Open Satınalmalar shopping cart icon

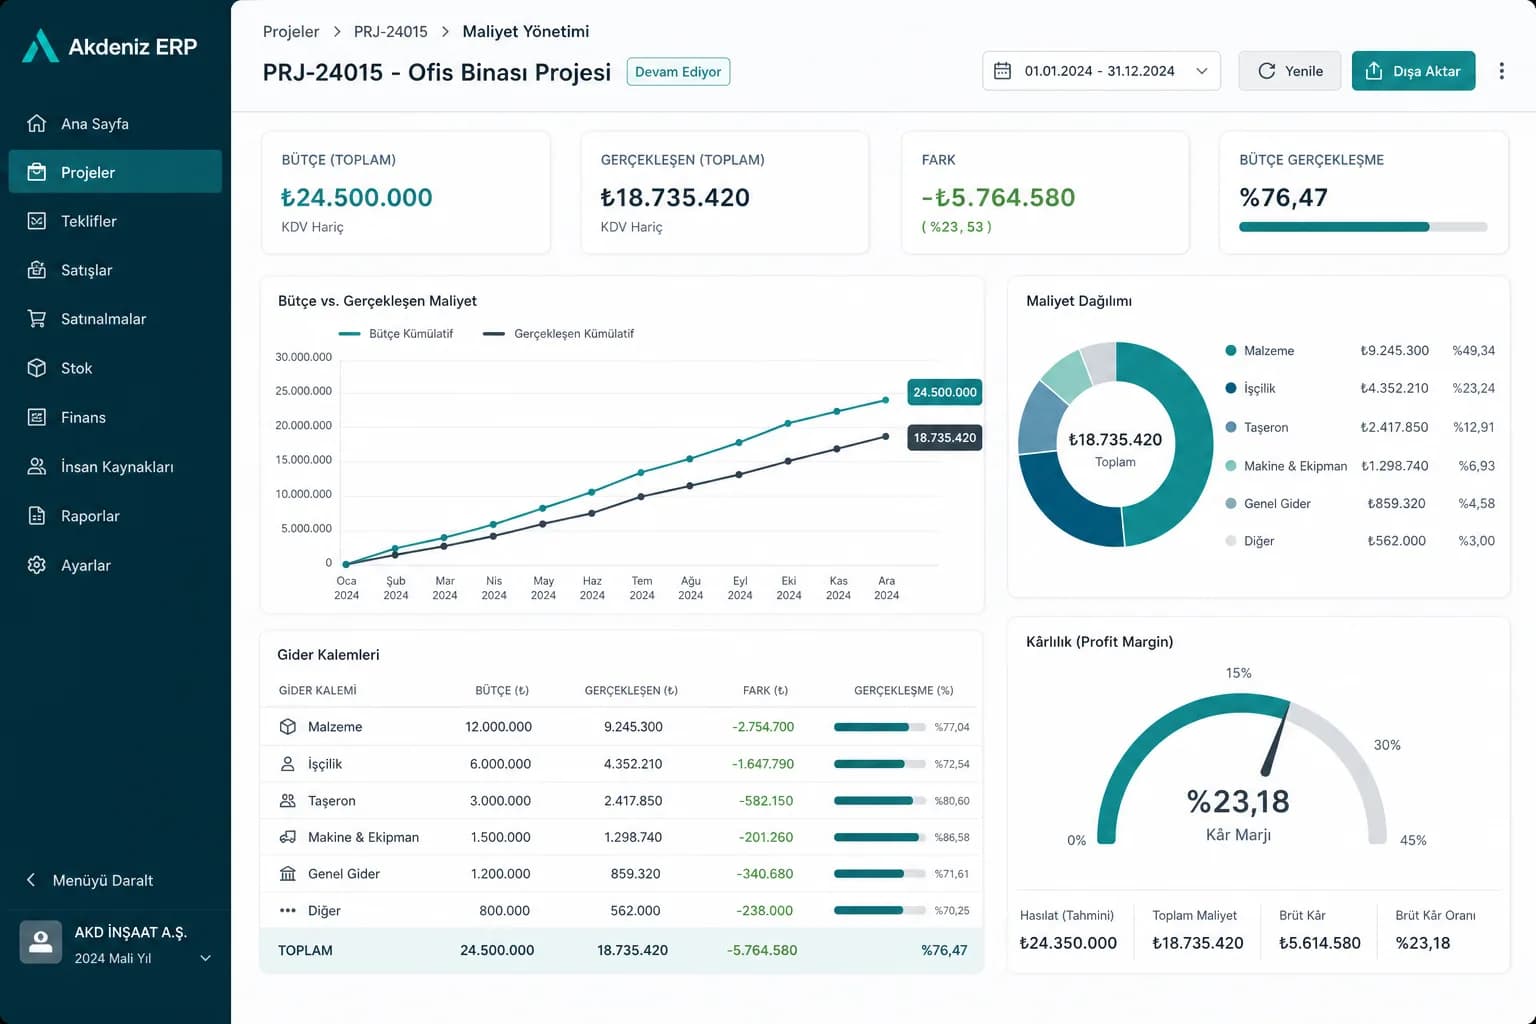pyautogui.click(x=37, y=319)
